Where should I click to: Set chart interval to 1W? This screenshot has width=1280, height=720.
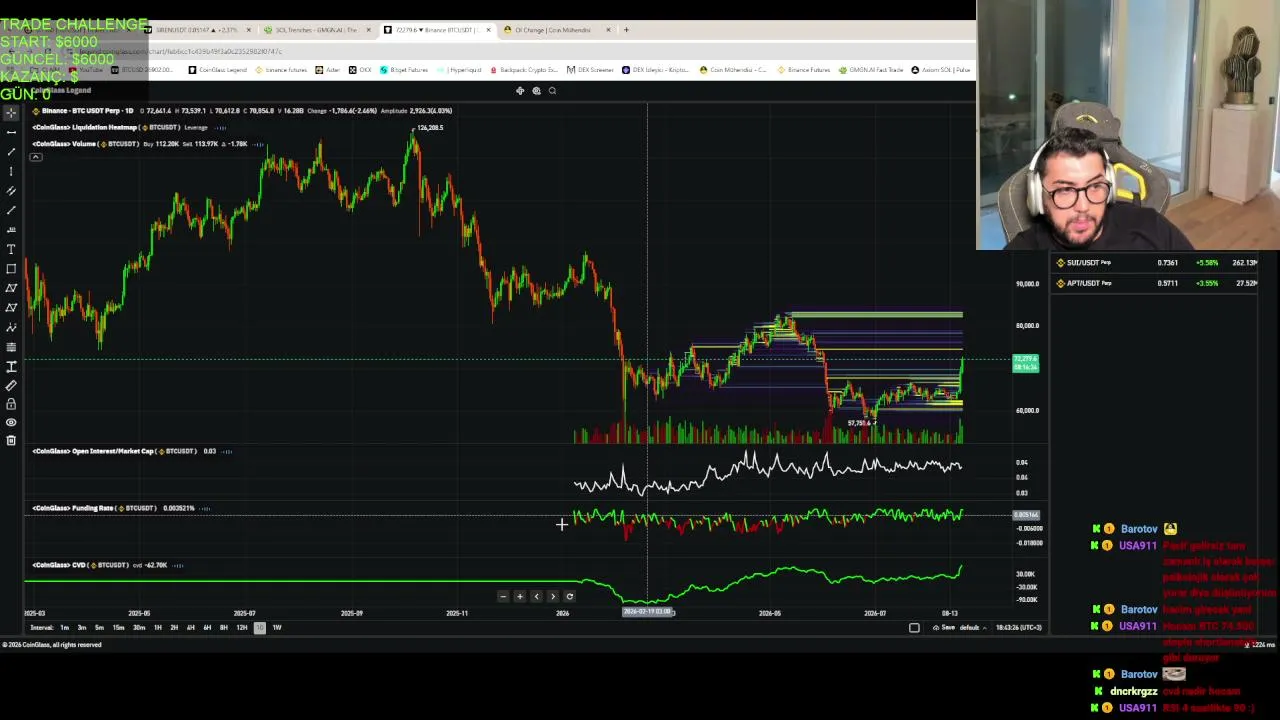pyautogui.click(x=277, y=628)
